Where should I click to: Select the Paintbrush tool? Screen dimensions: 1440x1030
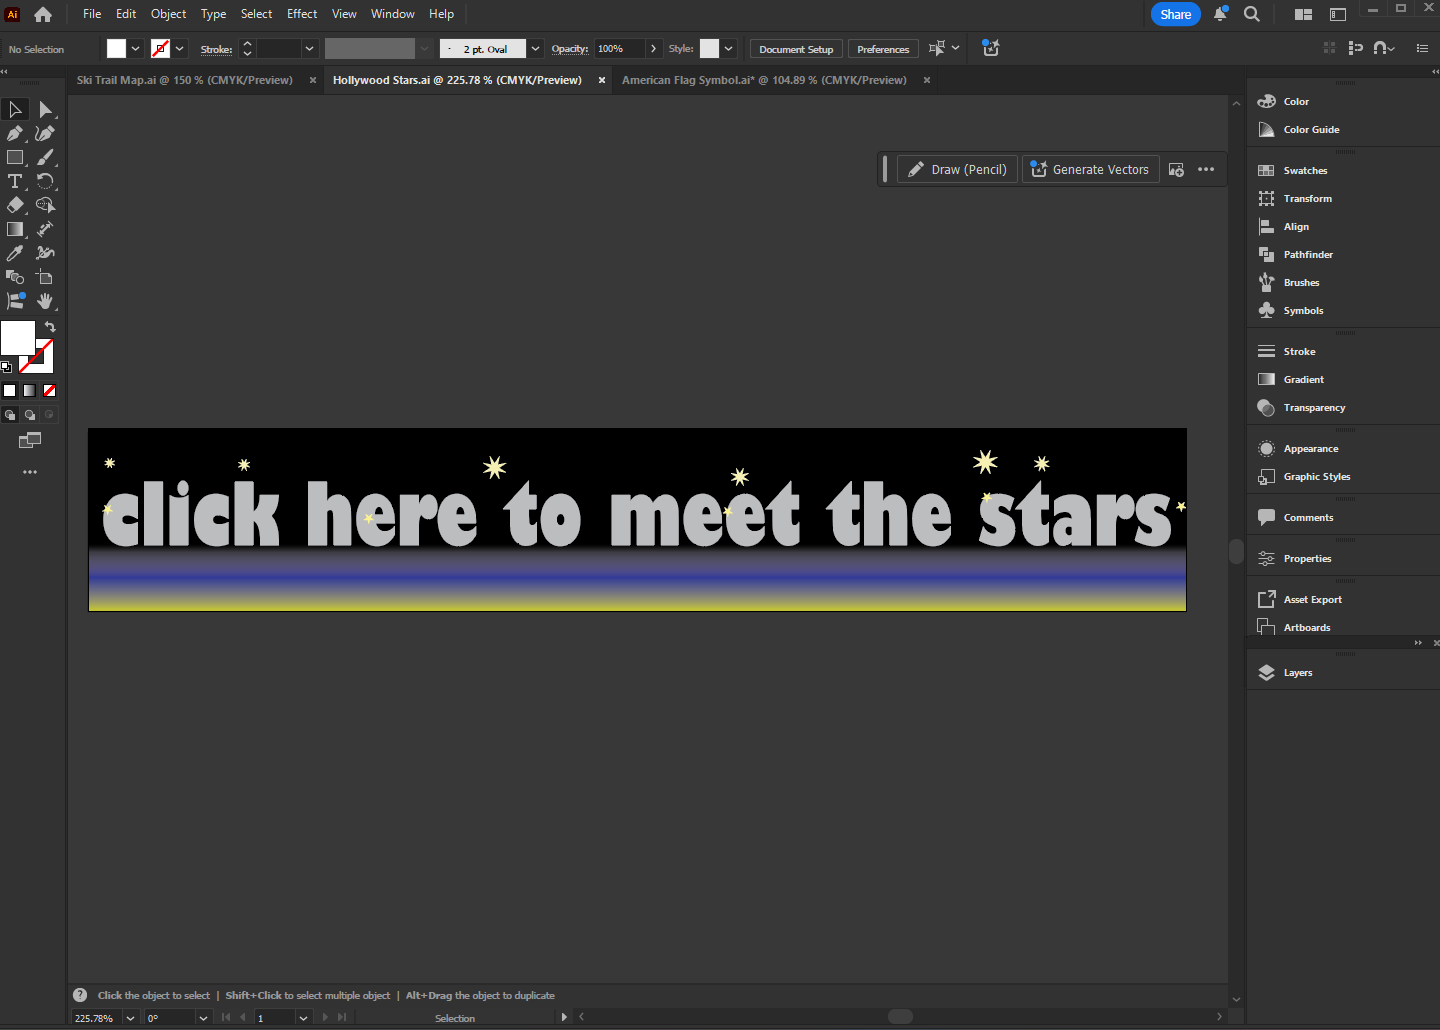pyautogui.click(x=45, y=157)
